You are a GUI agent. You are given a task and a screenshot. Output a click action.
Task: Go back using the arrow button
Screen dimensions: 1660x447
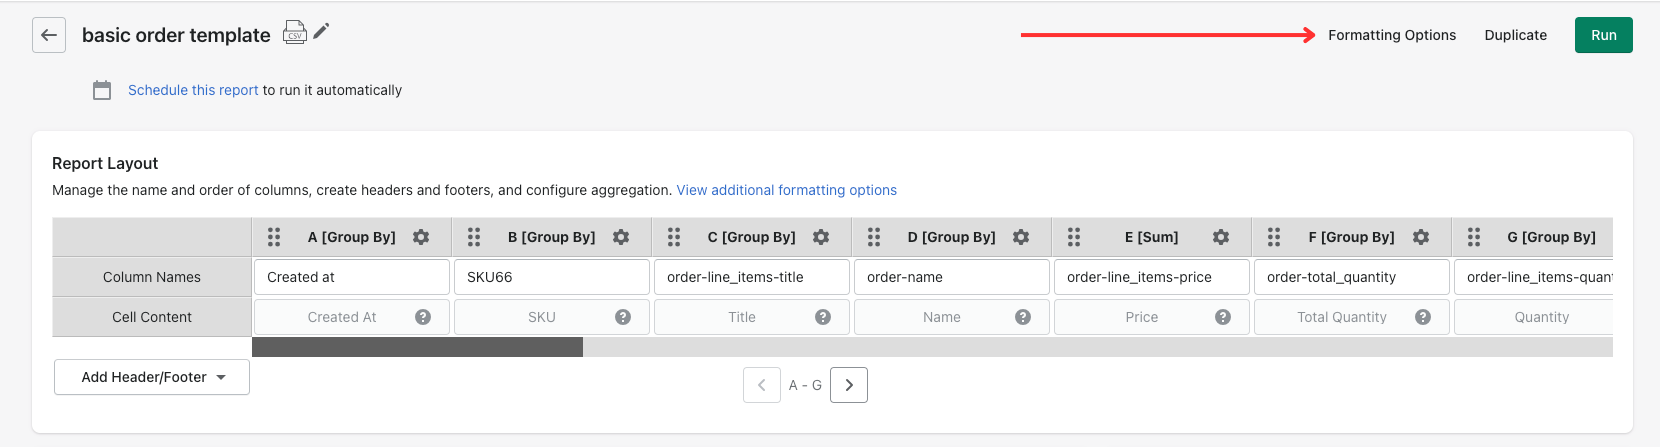pos(49,35)
